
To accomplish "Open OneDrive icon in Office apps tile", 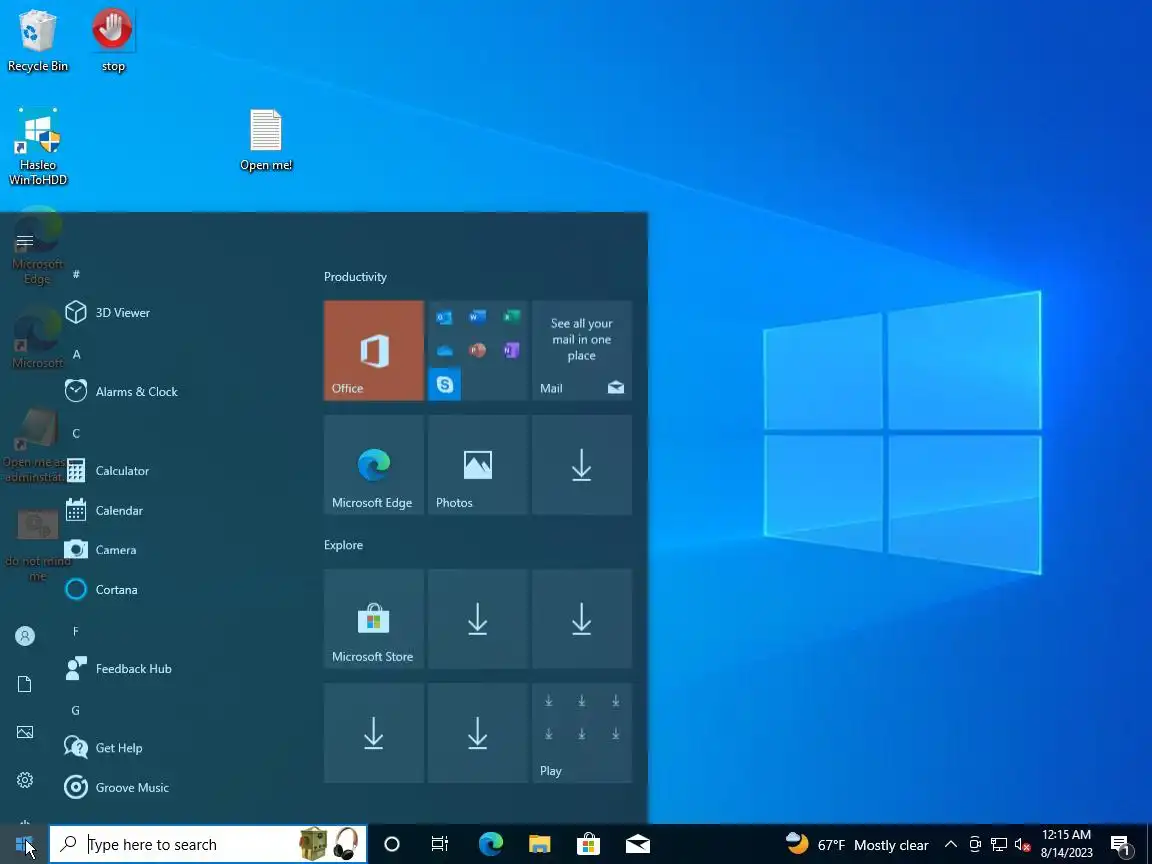I will click(444, 350).
